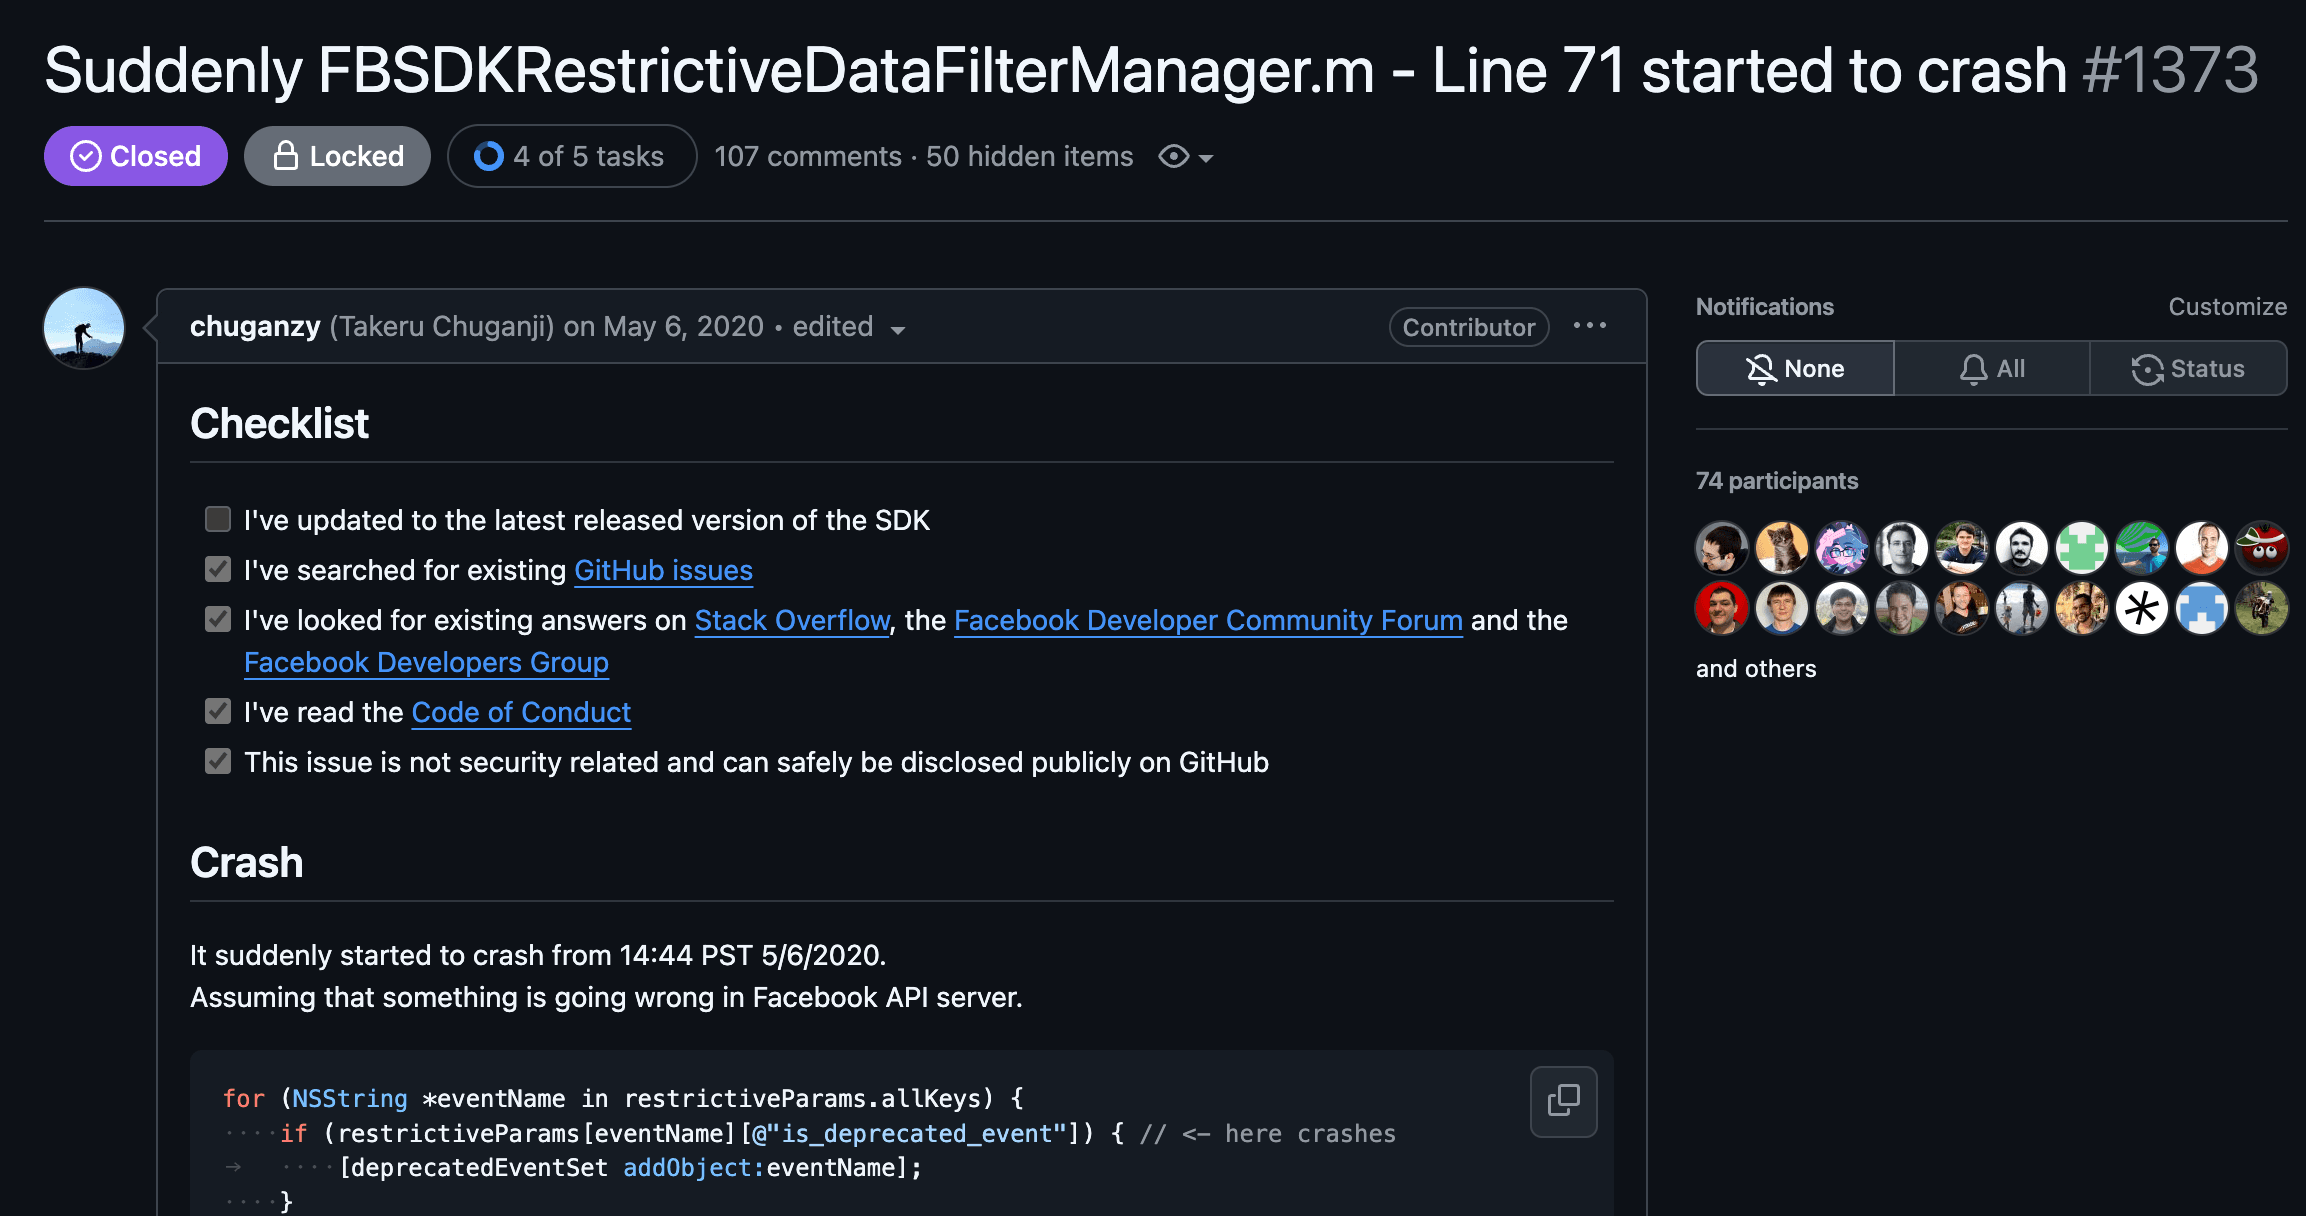The image size is (2306, 1216).
Task: Select the All notifications option
Action: click(x=1992, y=368)
